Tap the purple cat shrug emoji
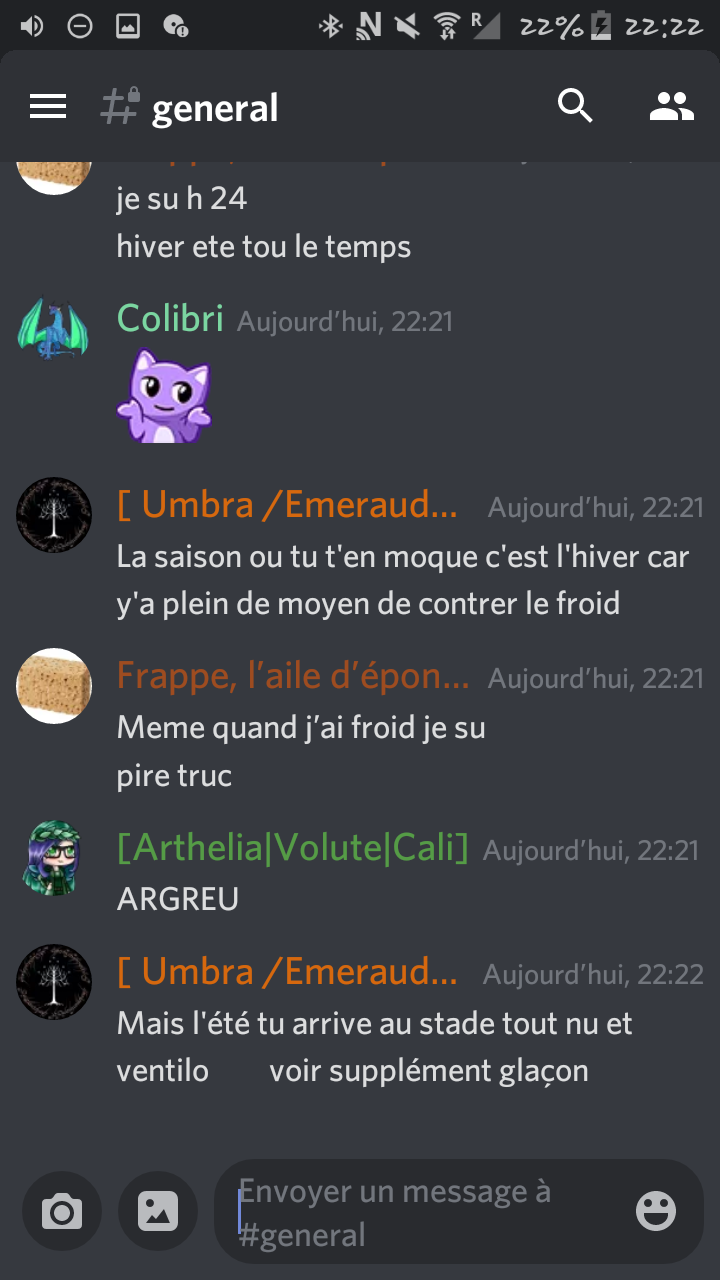720x1280 pixels. (x=164, y=396)
